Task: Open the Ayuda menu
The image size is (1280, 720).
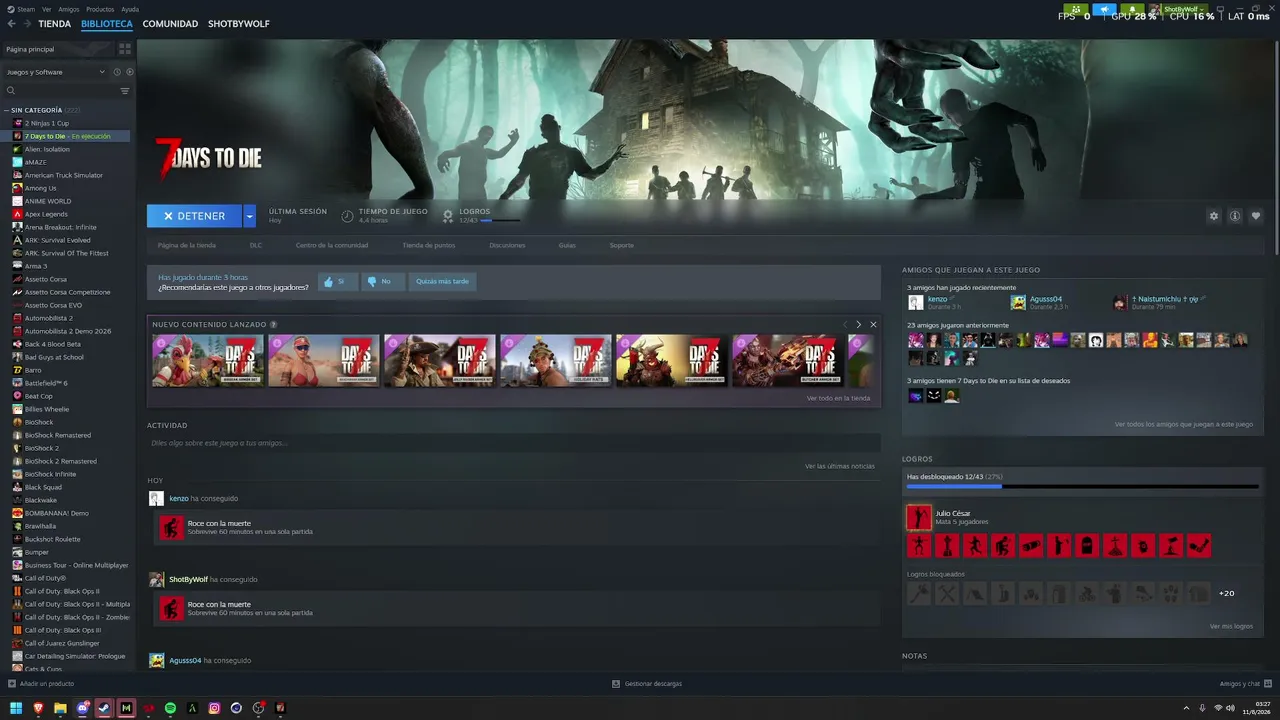Action: tap(130, 9)
